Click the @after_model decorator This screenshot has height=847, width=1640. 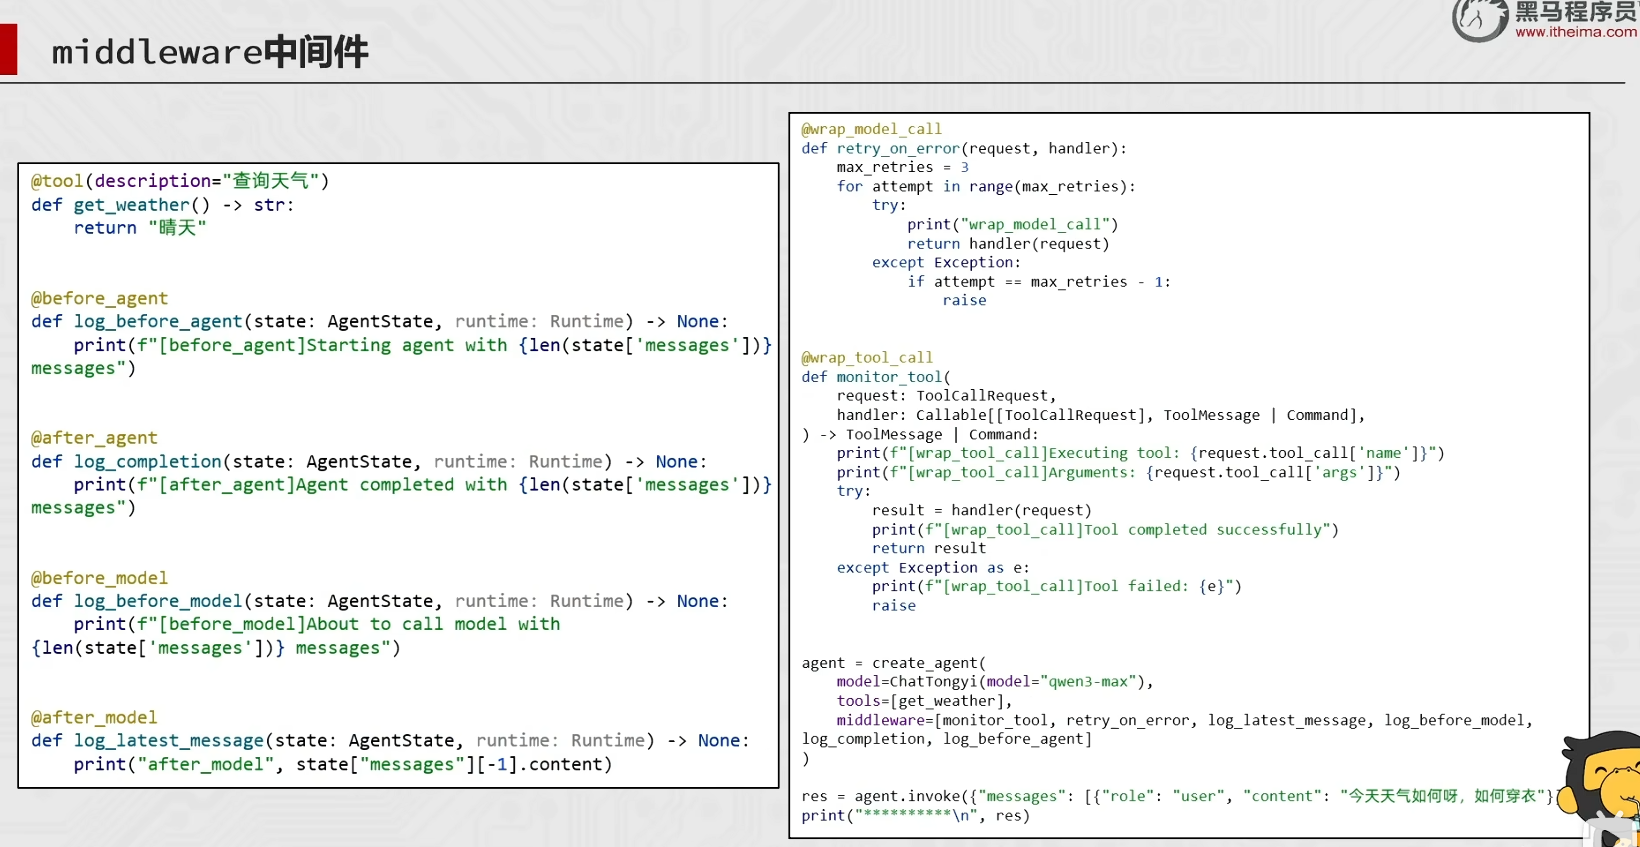[94, 718]
